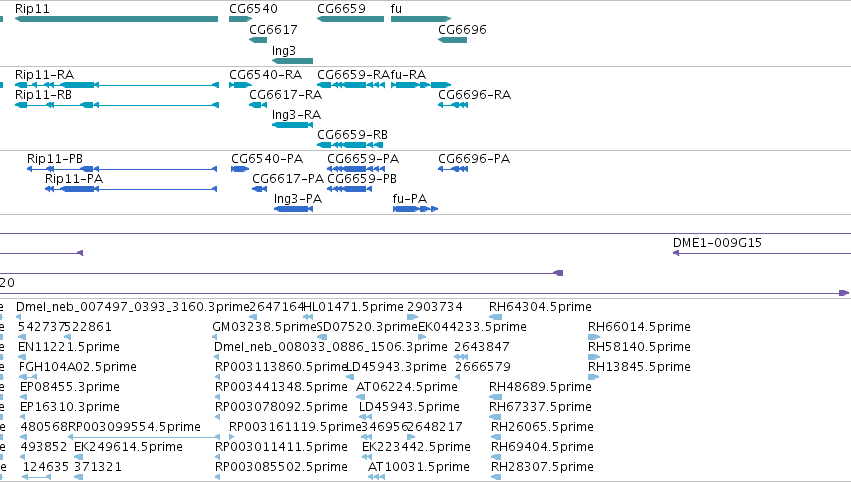This screenshot has width=851, height=482.
Task: Click the fu-RA transcript glyph
Action: click(421, 85)
